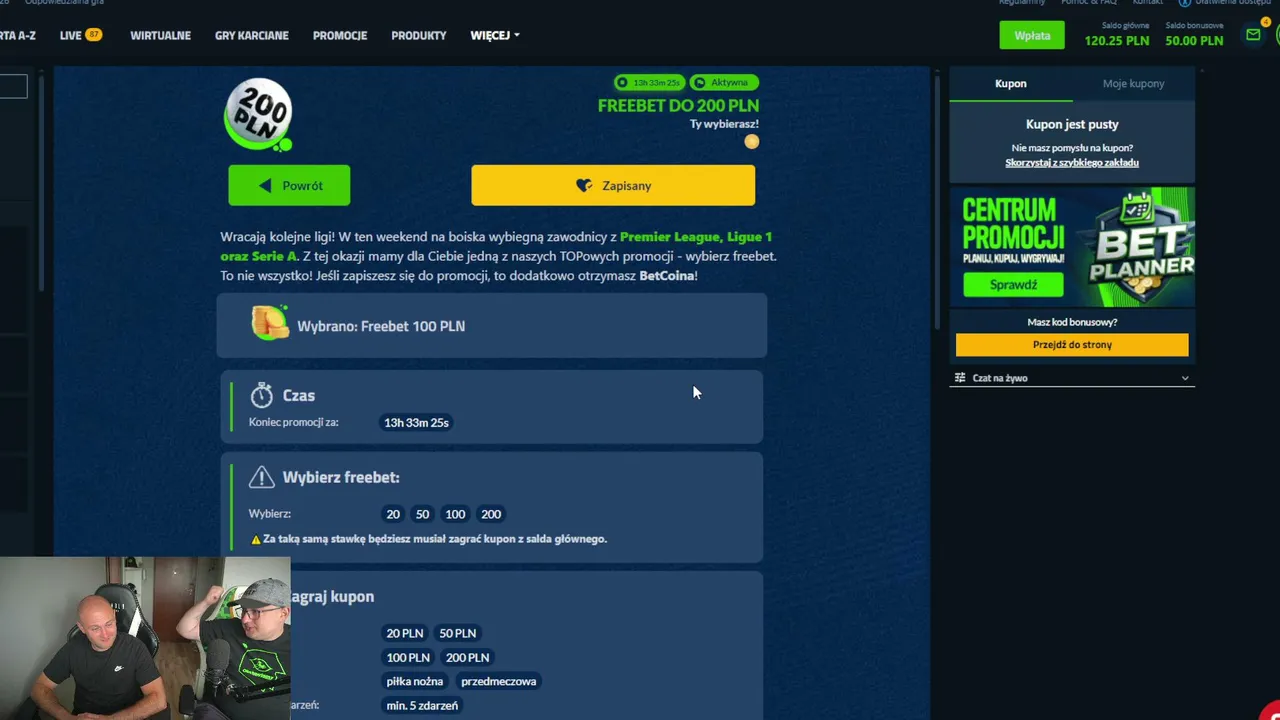Click the FREEBET DO 200 PLN heading
This screenshot has height=720, width=1280.
coord(678,105)
